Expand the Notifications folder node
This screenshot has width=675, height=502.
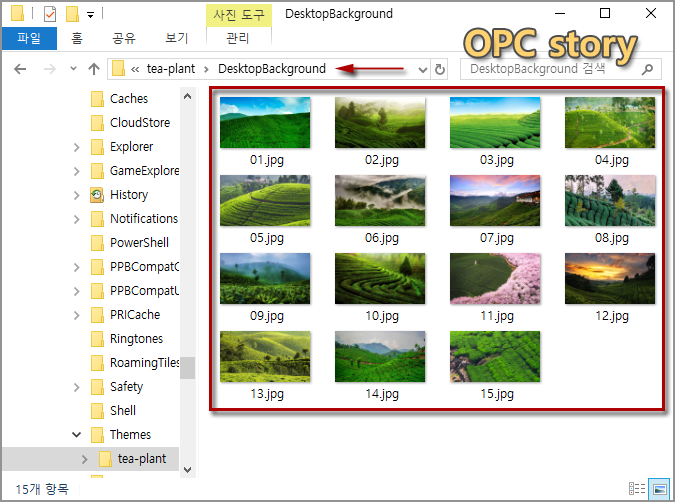point(77,220)
